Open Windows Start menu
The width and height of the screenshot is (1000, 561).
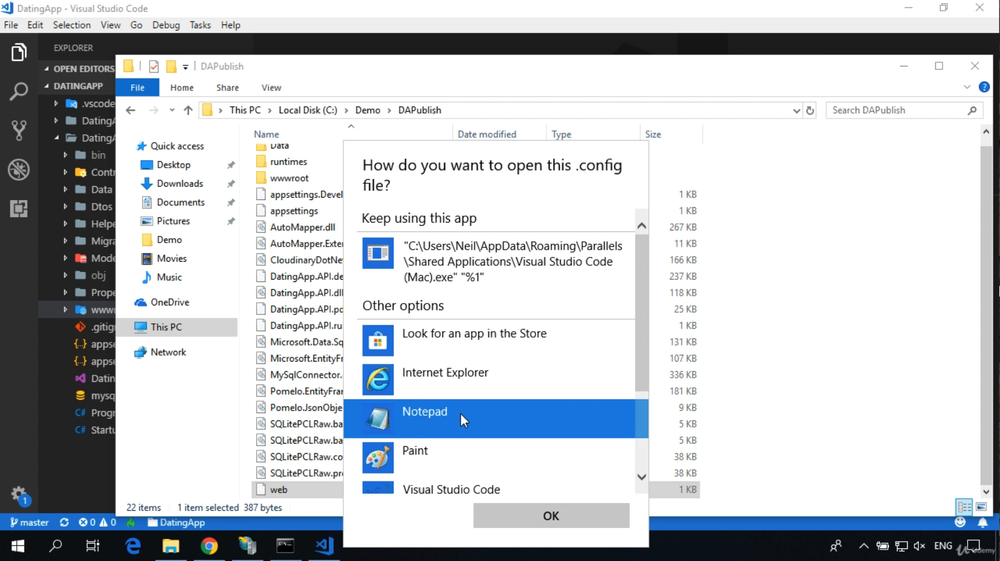pyautogui.click(x=18, y=546)
